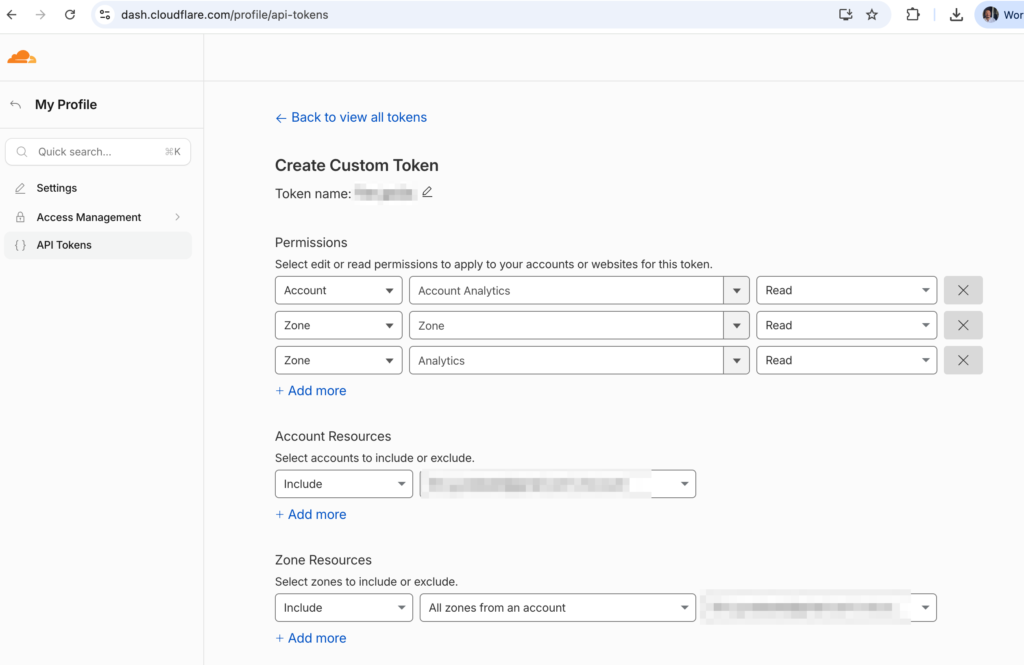Open Include dropdown under Account Resources

pos(344,484)
